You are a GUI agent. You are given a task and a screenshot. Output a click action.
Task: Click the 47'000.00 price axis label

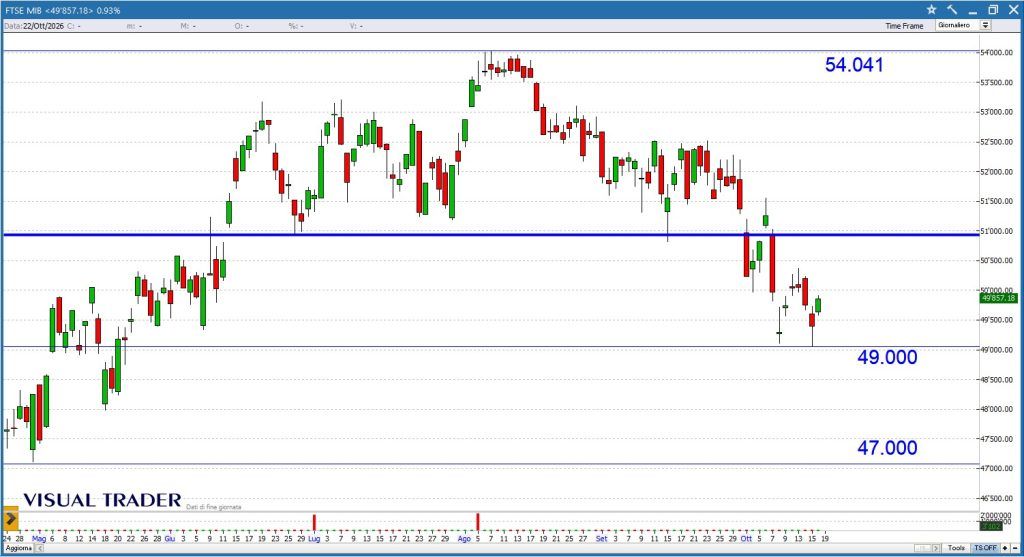coord(997,468)
